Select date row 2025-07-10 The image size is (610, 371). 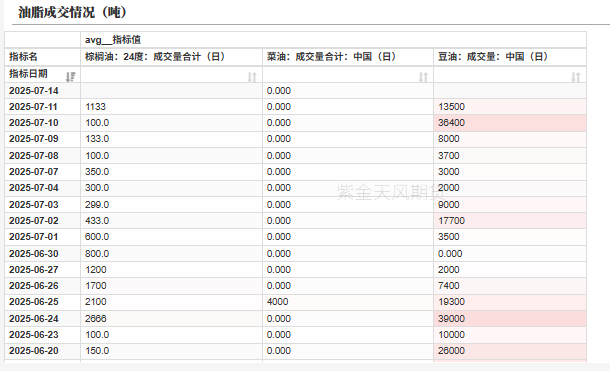pyautogui.click(x=34, y=123)
